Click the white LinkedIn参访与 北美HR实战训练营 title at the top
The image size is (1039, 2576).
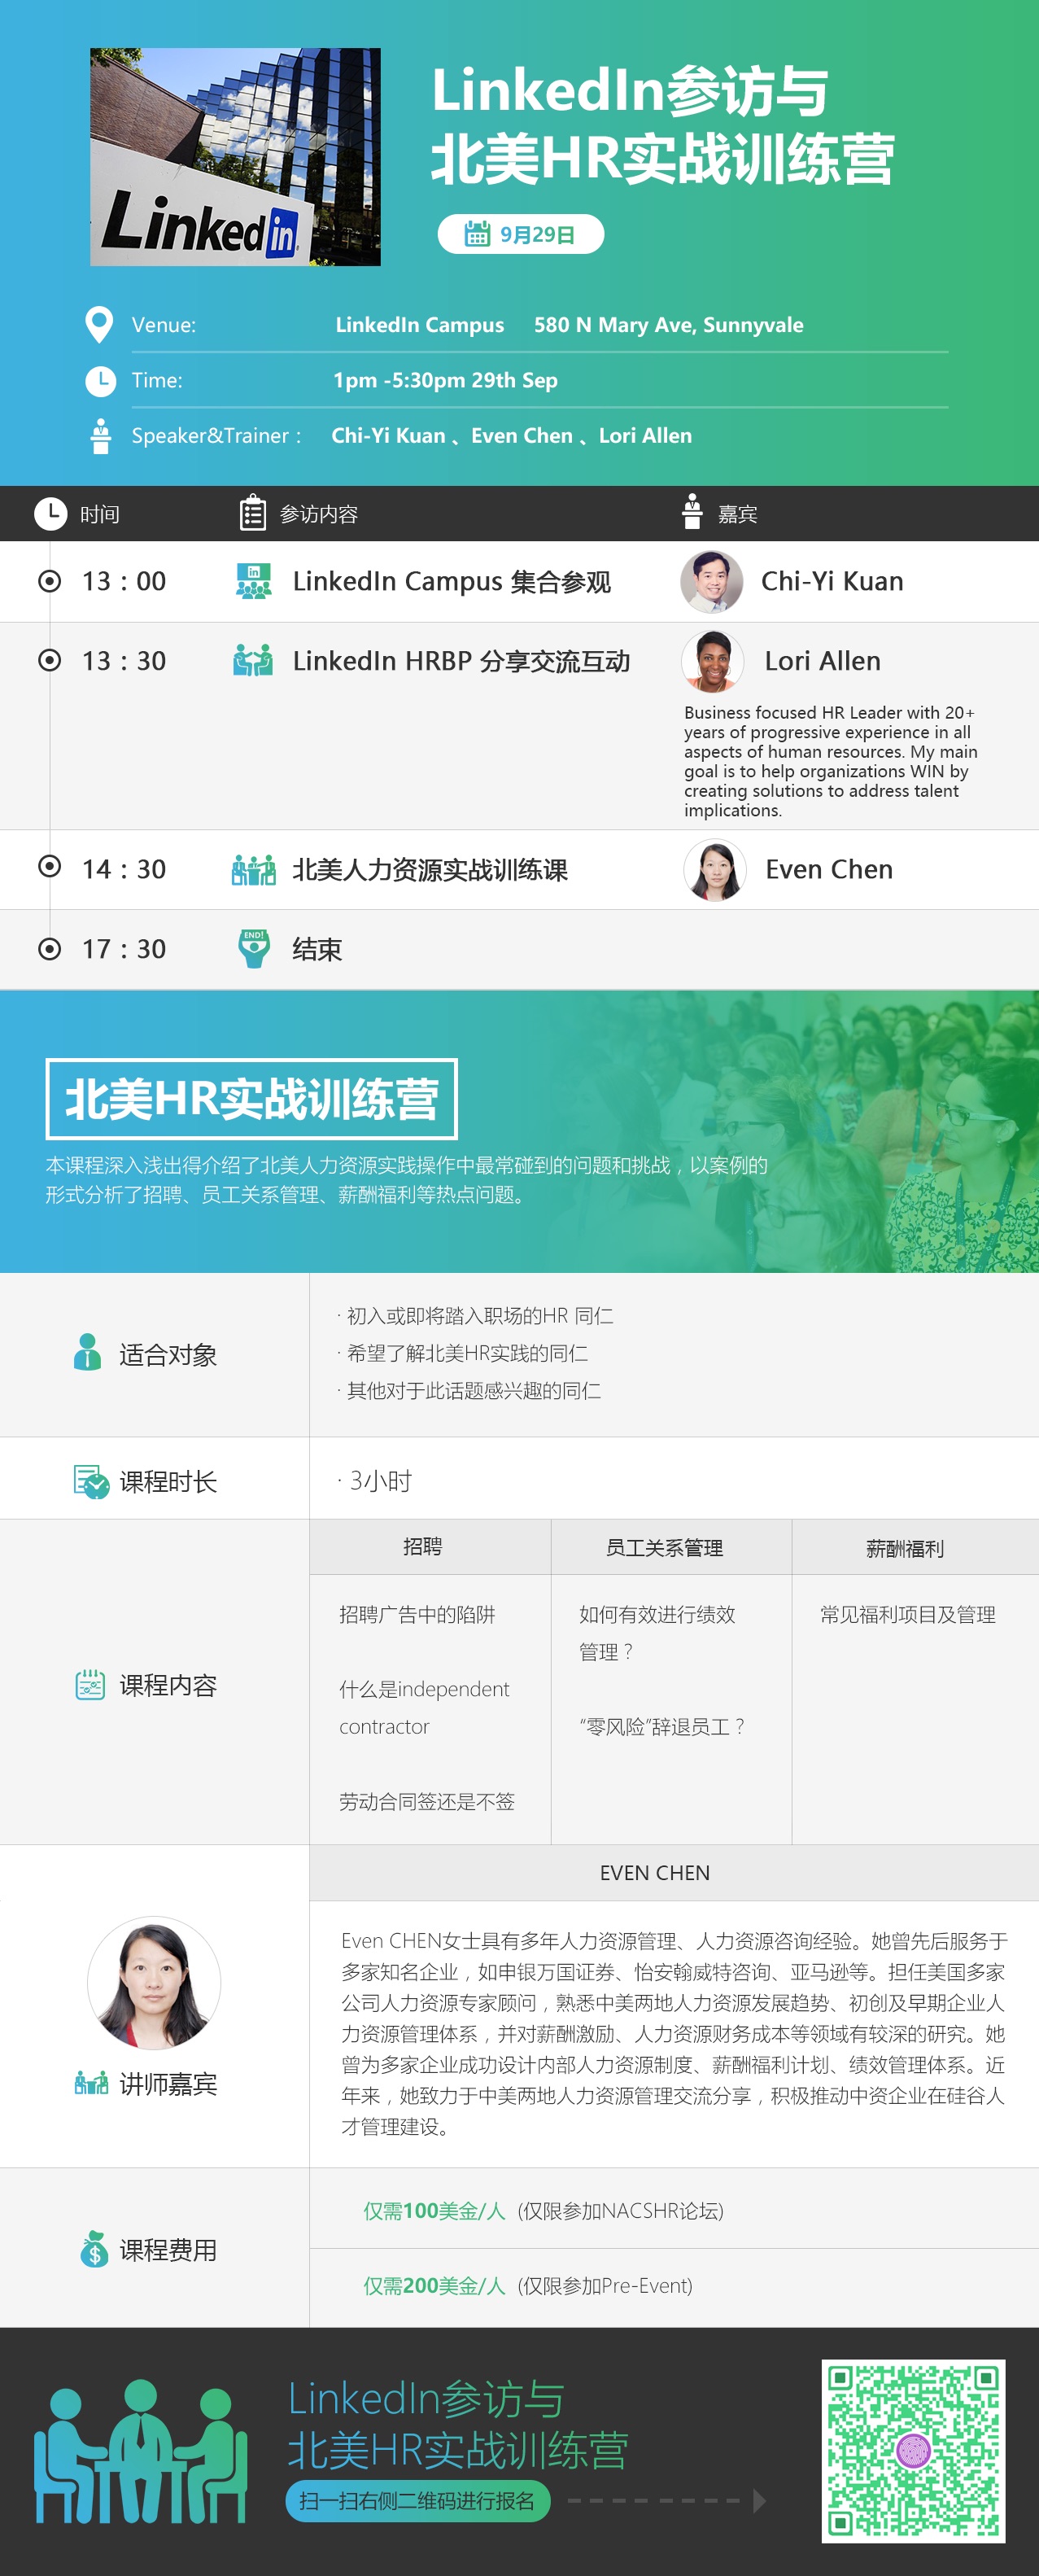[x=662, y=125]
